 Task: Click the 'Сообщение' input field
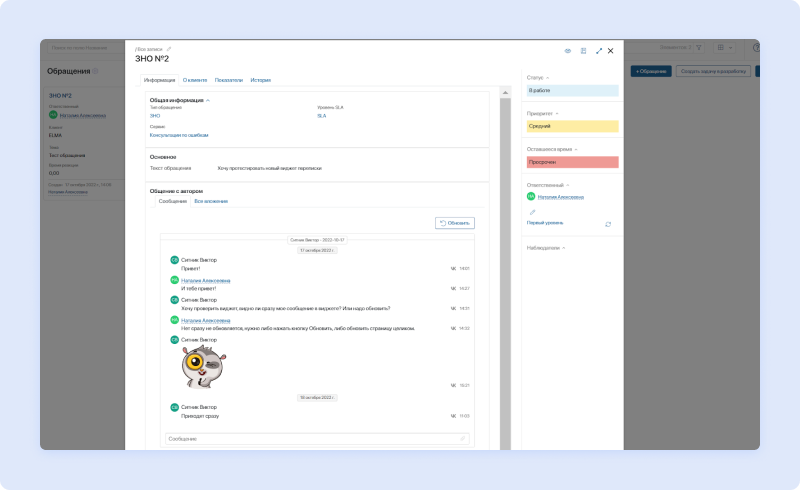(x=310, y=438)
